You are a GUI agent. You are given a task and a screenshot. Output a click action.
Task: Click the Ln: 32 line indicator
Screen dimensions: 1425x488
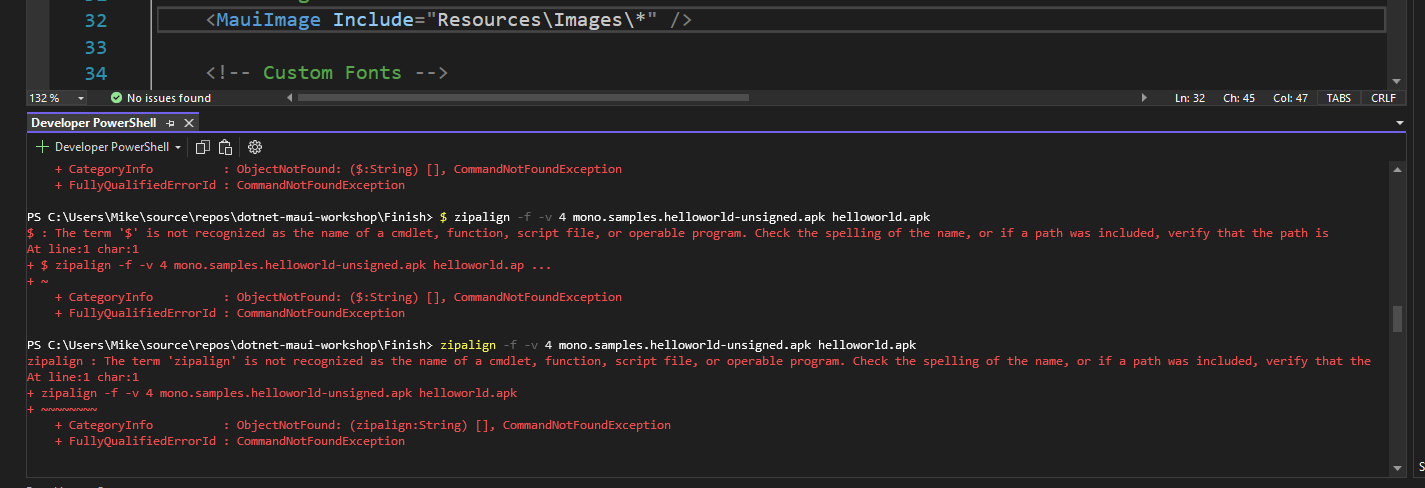(1190, 98)
